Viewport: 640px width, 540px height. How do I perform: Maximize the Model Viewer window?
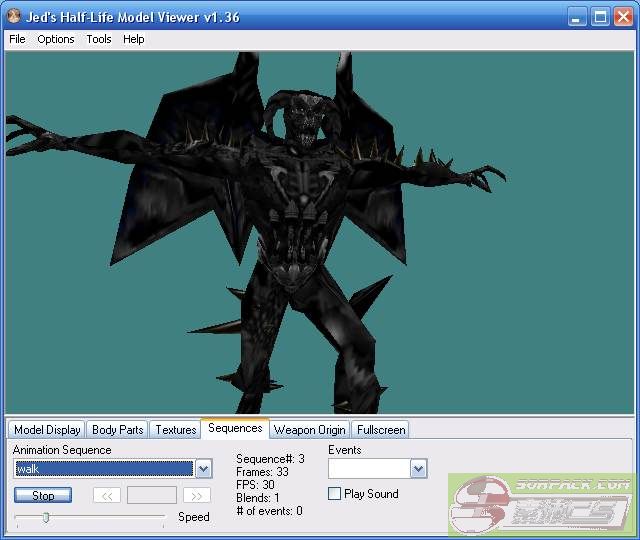[600, 17]
